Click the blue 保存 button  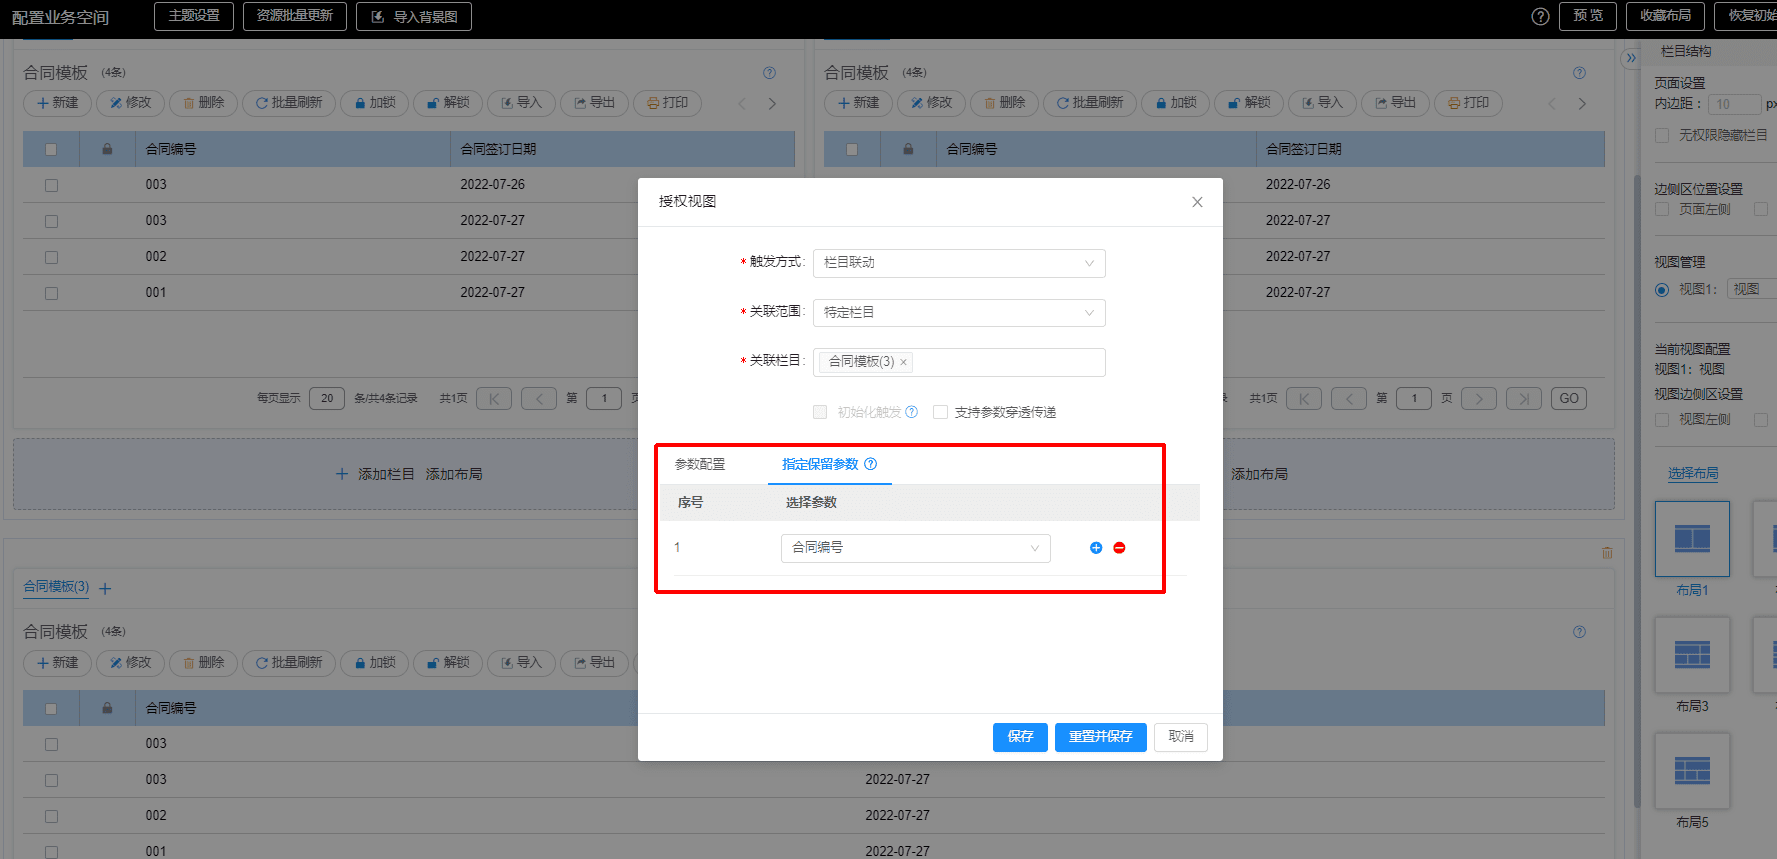click(x=1020, y=737)
